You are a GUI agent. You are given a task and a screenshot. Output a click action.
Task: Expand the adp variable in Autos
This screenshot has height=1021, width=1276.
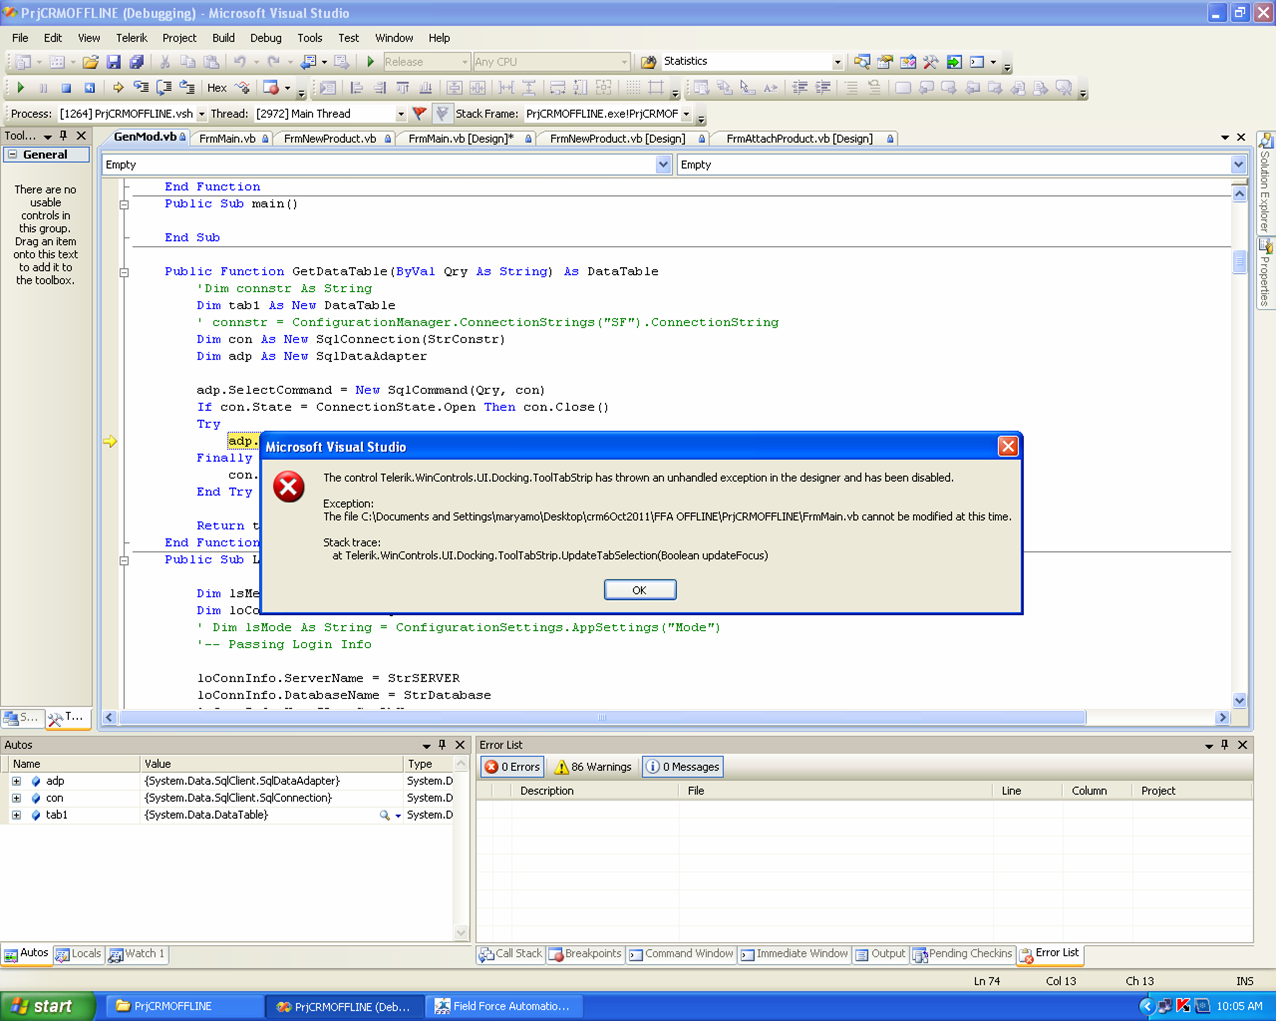pyautogui.click(x=16, y=781)
